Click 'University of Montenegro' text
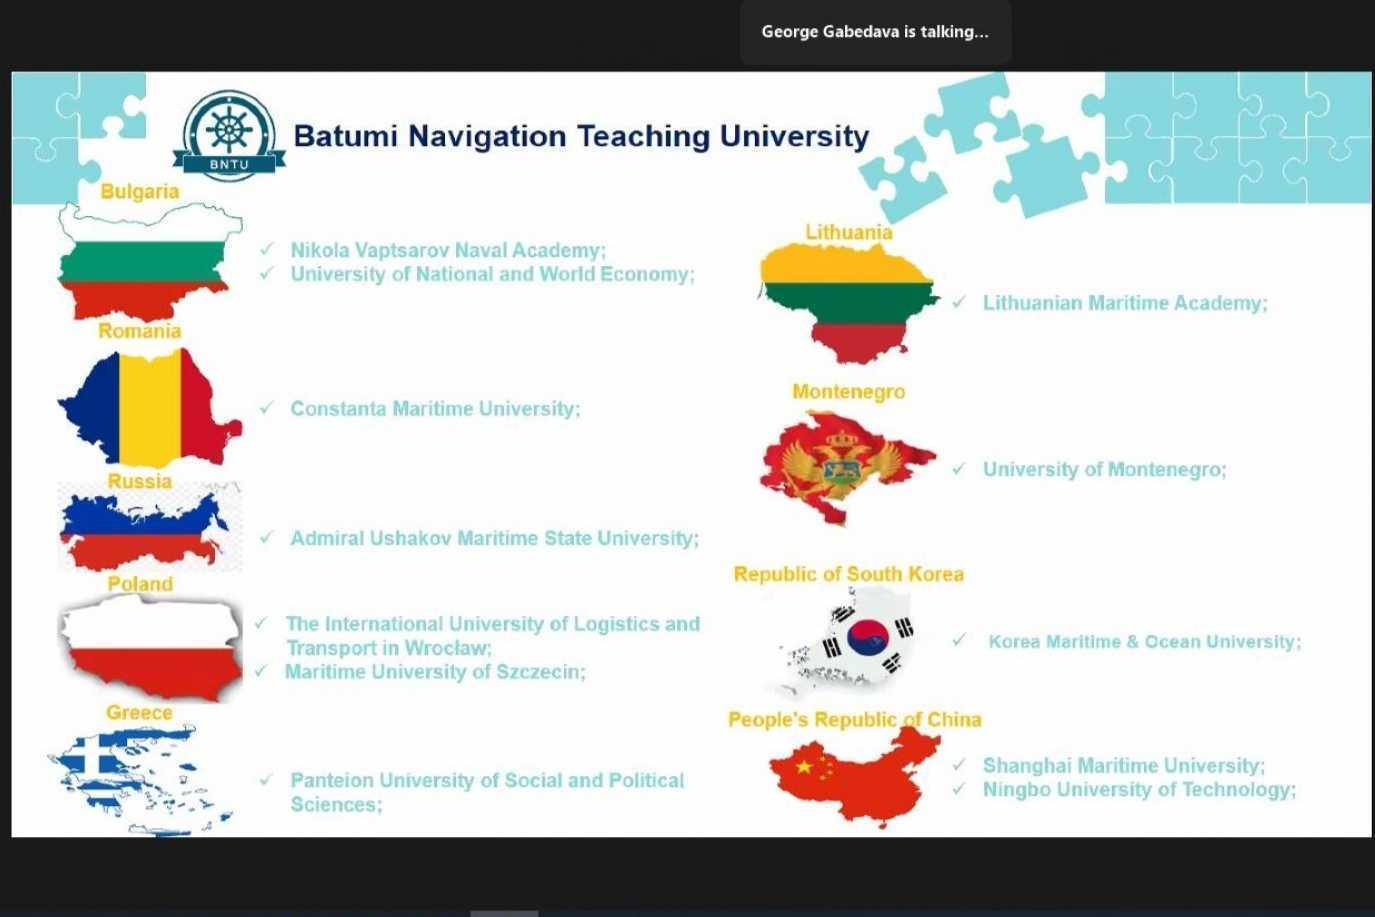 pos(1104,469)
